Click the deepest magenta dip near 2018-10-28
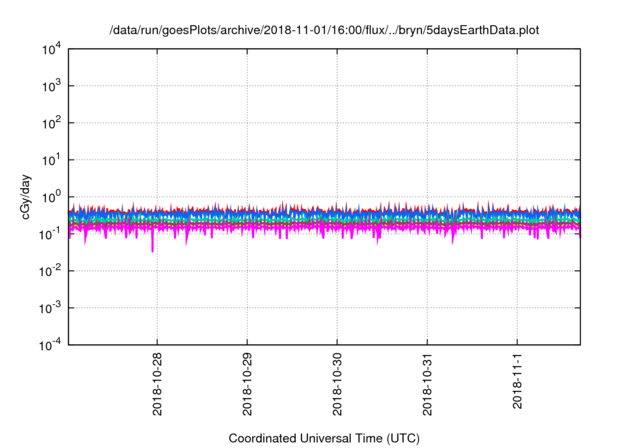The image size is (640, 448). (x=153, y=248)
